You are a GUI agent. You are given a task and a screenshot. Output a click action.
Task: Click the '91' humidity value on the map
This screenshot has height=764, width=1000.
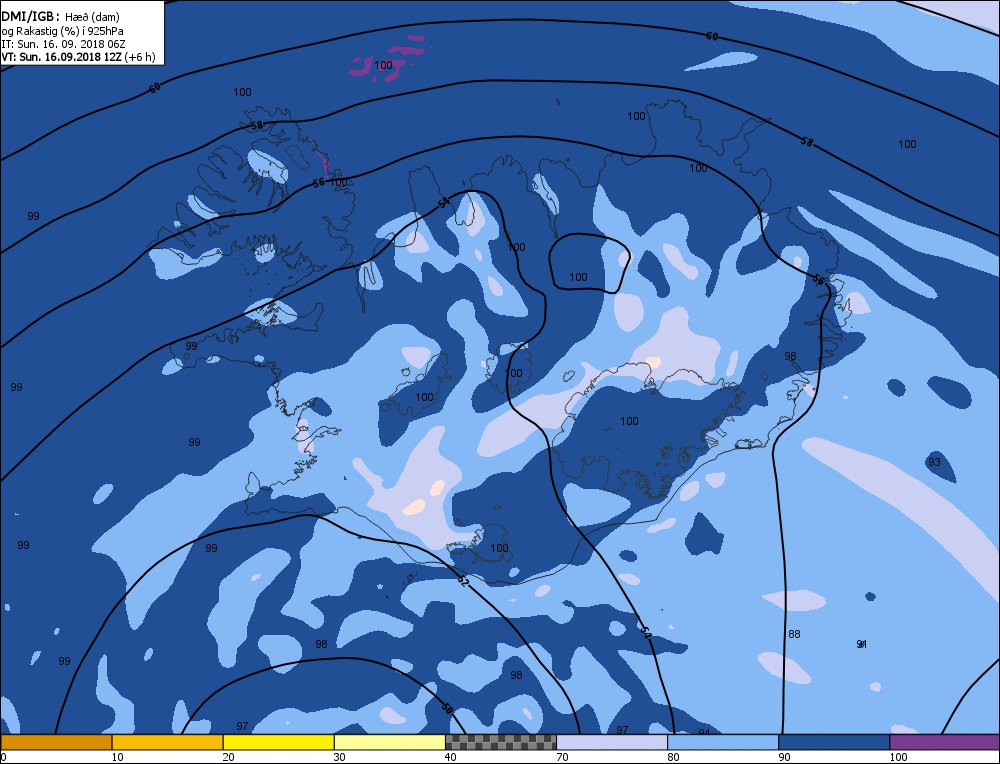coord(862,644)
